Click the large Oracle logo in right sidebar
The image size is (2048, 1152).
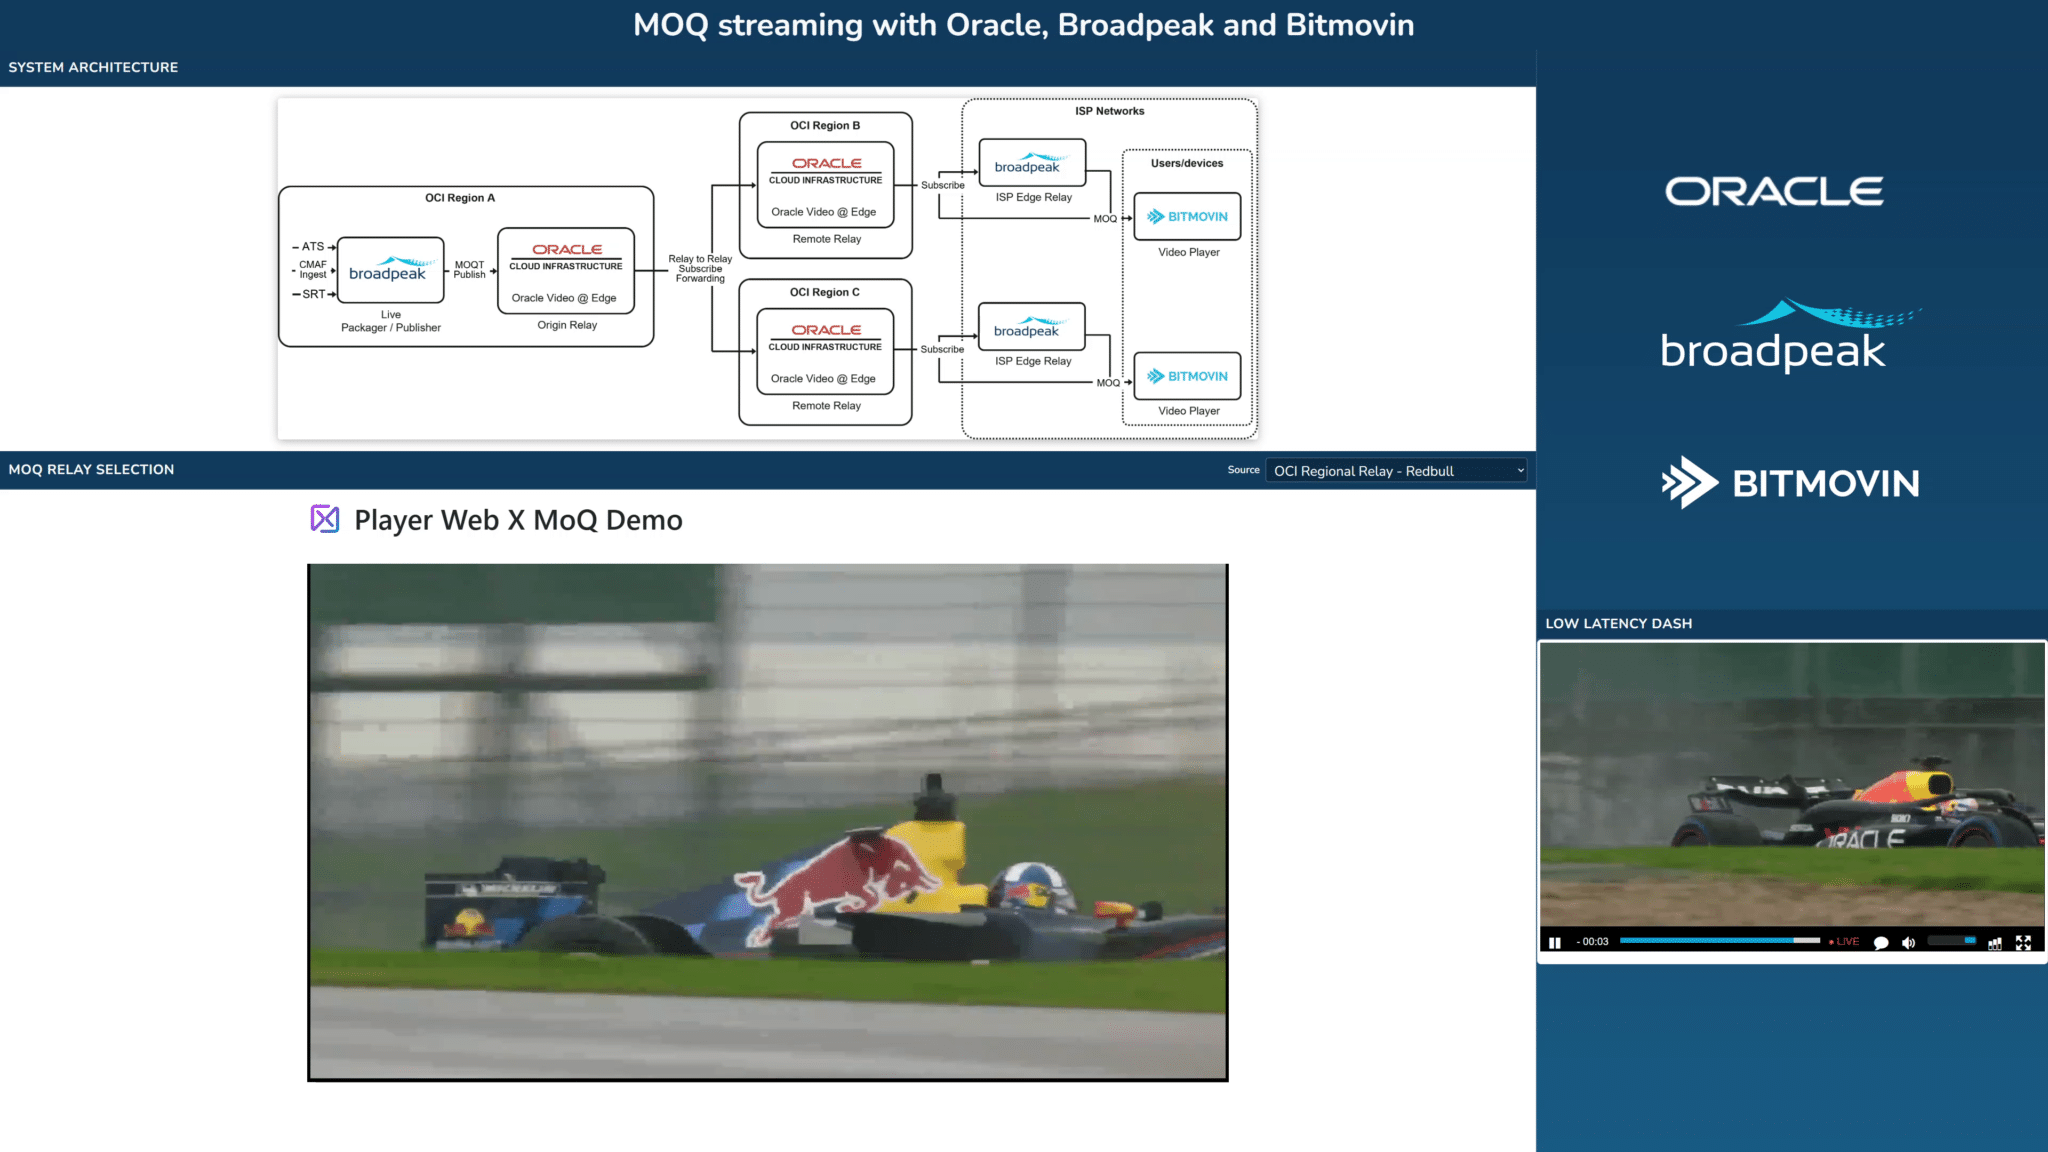(x=1775, y=191)
